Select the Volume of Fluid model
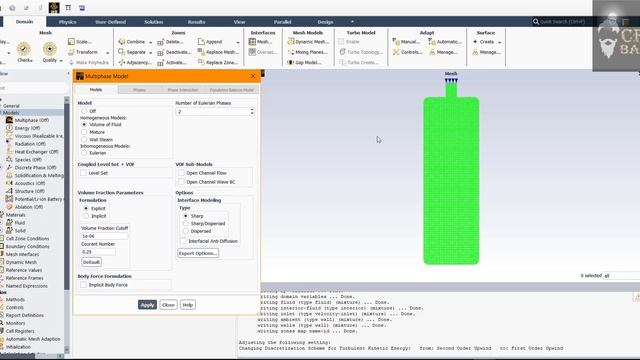The height and width of the screenshot is (360, 640). 84,124
